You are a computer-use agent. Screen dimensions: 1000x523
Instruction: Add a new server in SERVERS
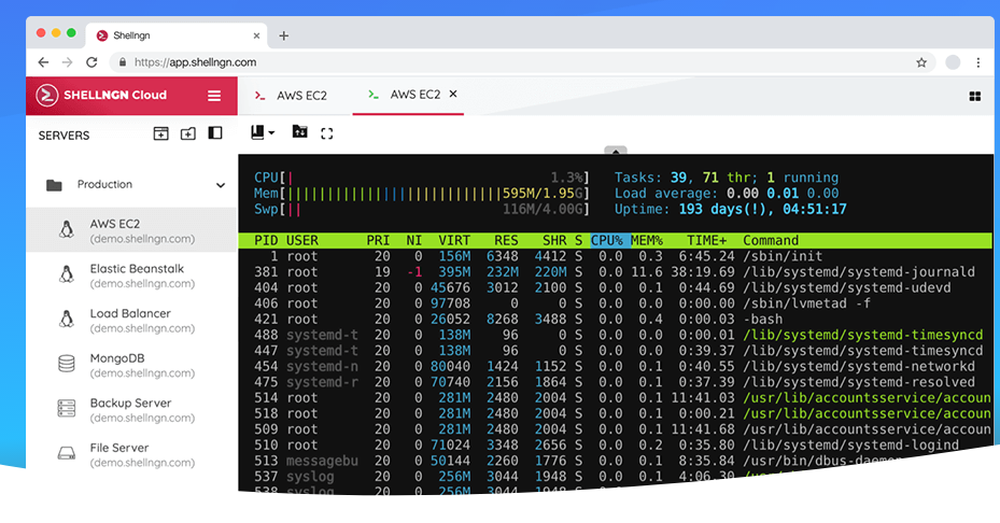coord(161,133)
